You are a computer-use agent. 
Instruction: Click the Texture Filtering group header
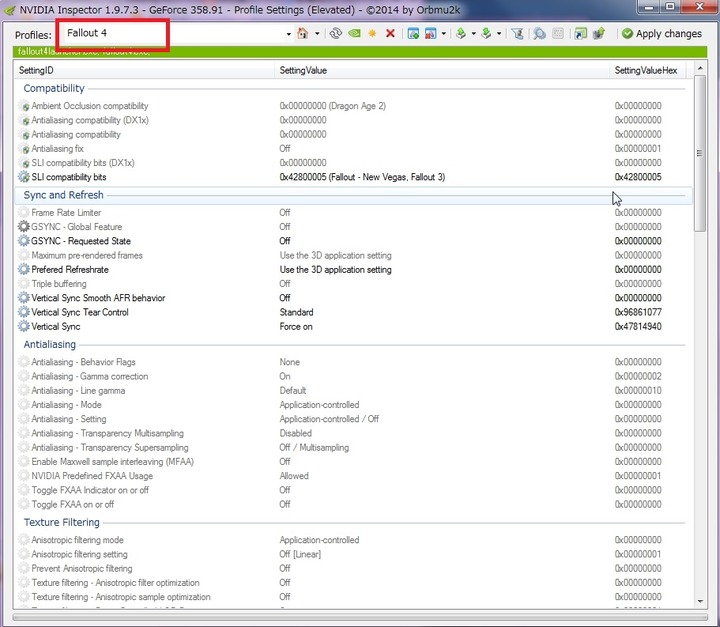62,522
